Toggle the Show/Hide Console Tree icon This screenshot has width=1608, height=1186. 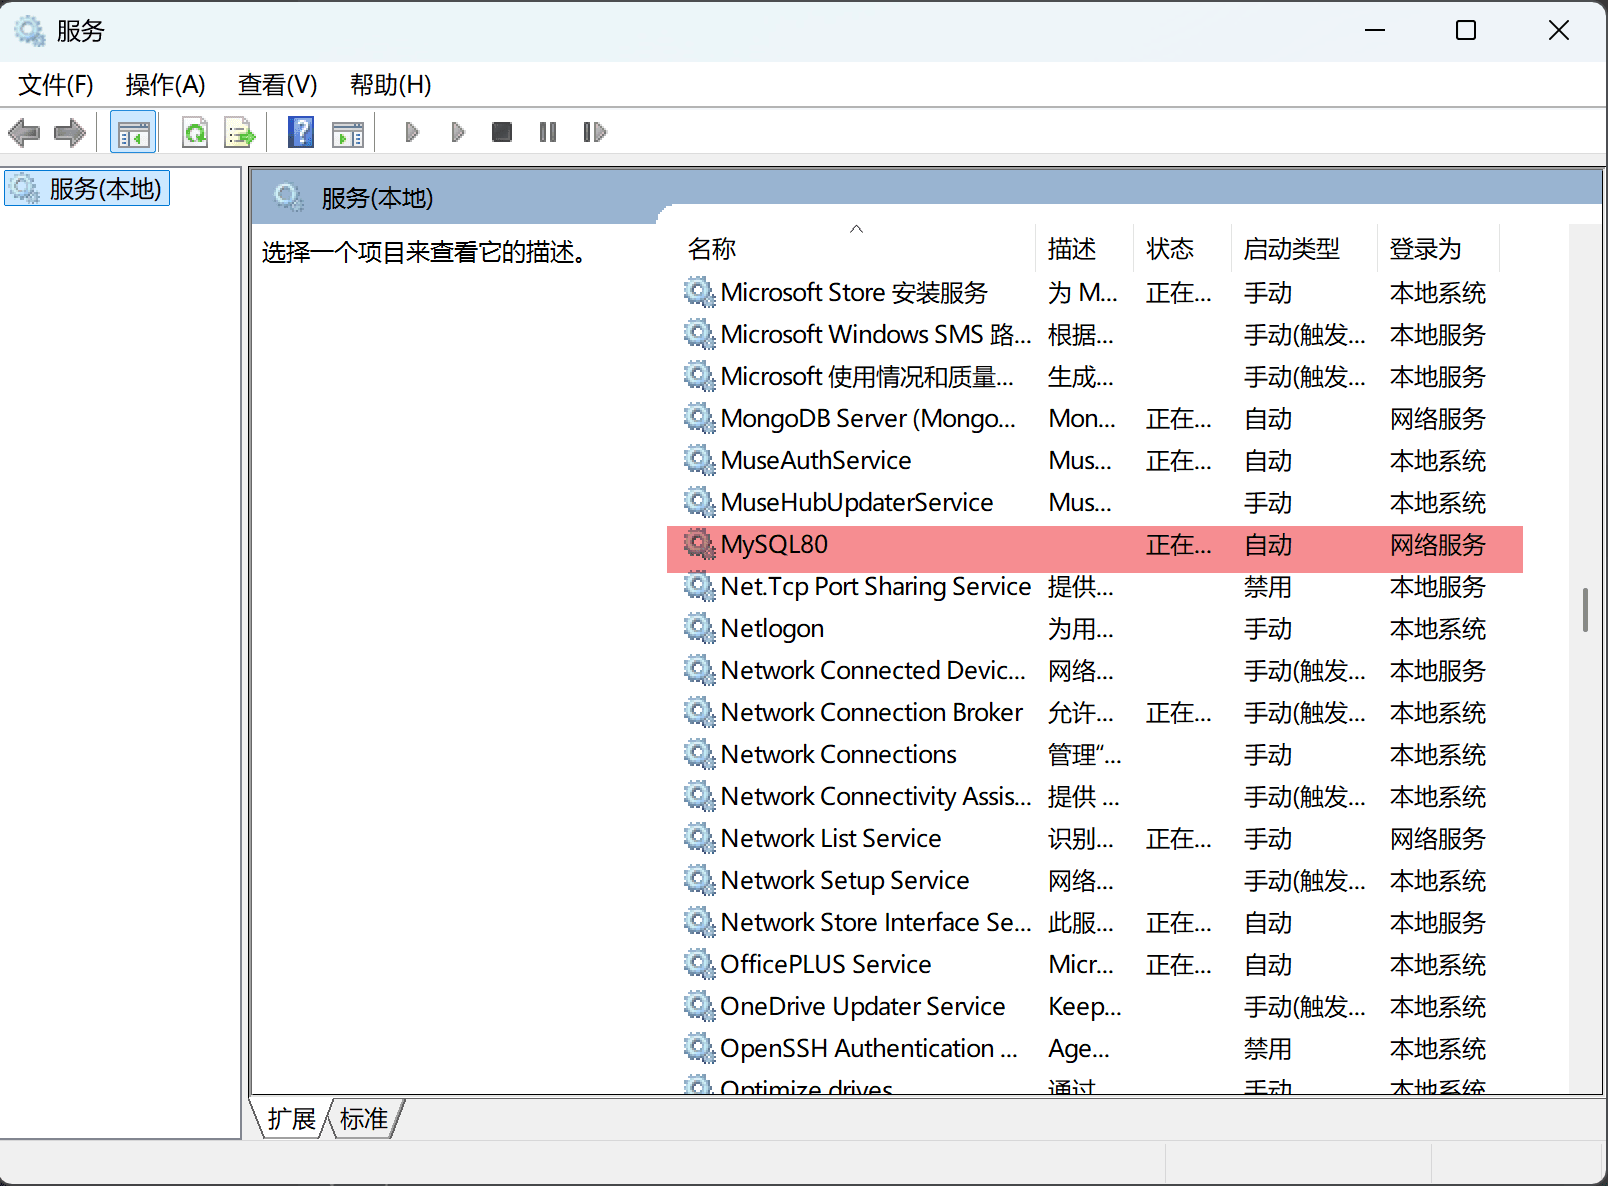click(x=133, y=132)
